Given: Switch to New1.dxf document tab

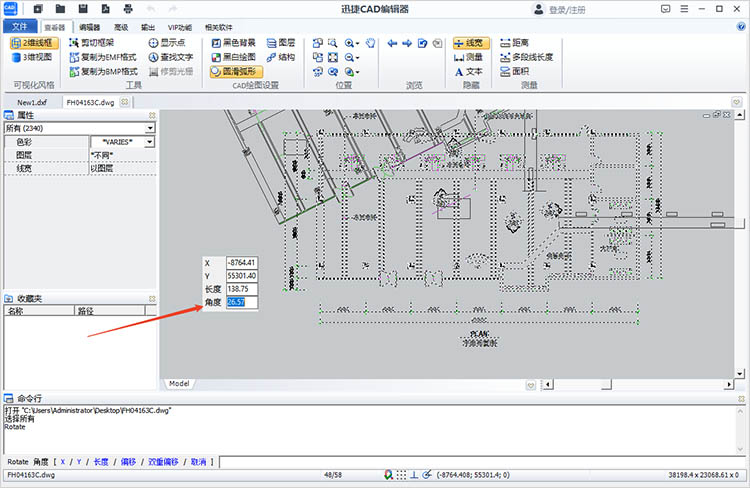Looking at the screenshot, I should [x=32, y=102].
